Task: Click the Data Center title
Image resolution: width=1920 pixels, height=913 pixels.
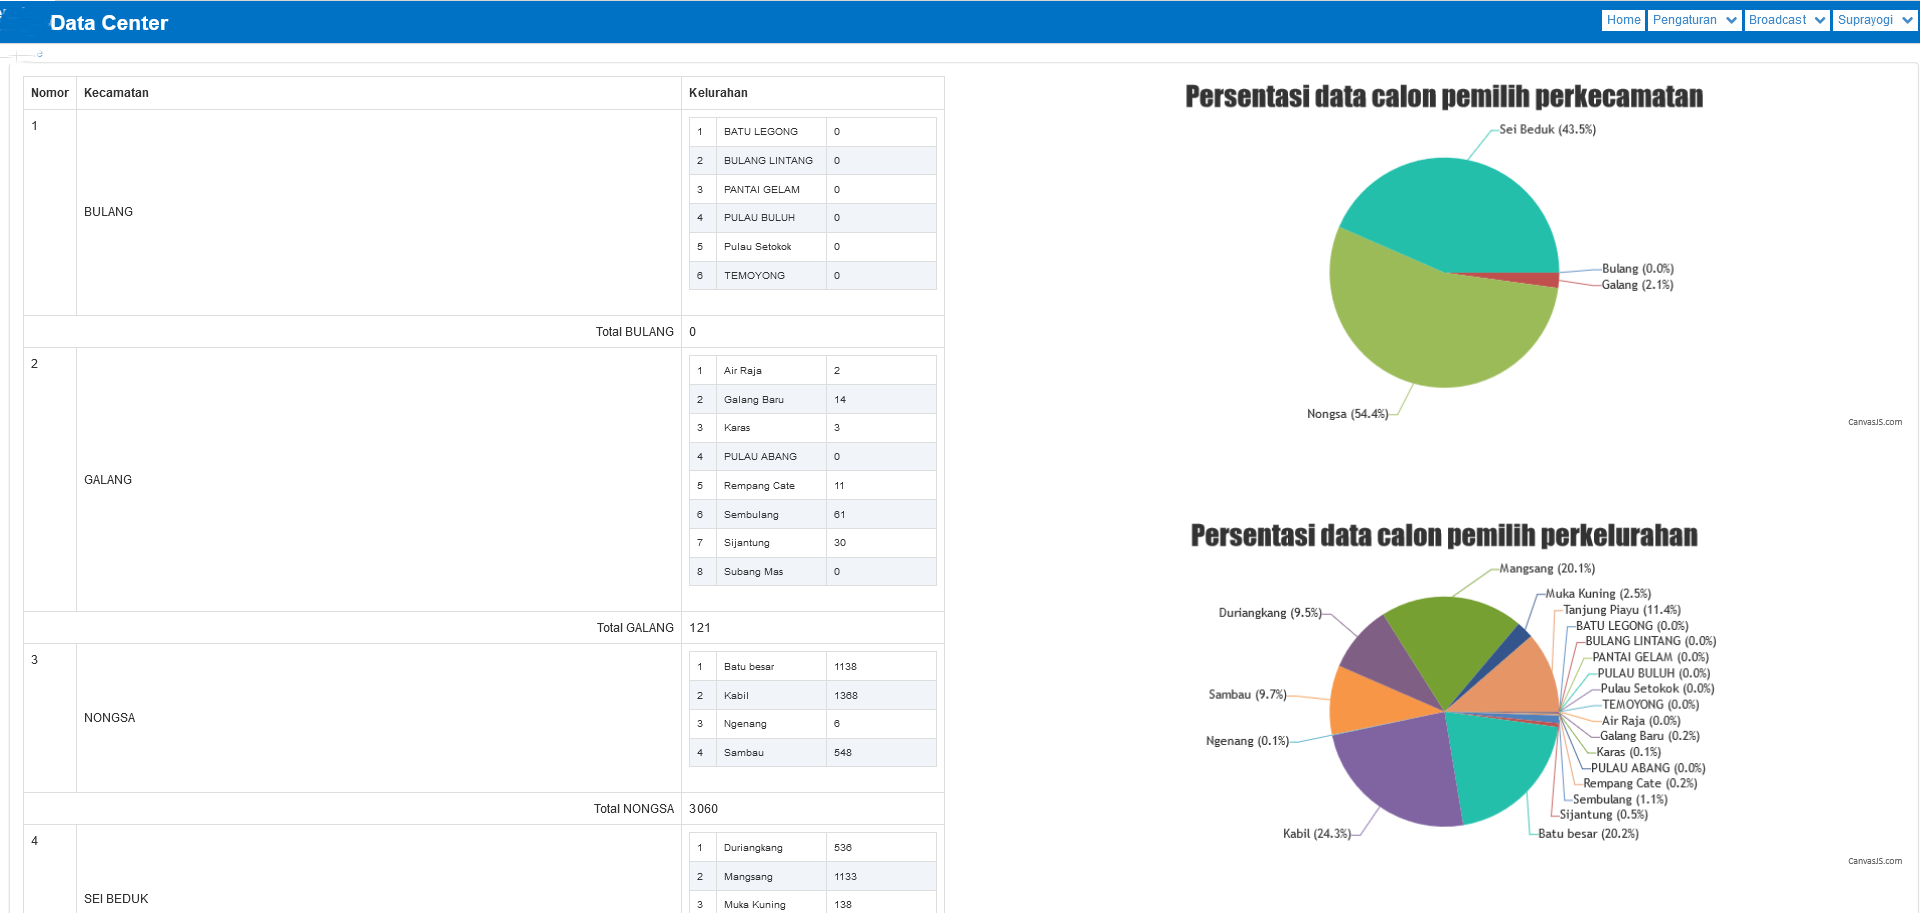Action: coord(109,23)
